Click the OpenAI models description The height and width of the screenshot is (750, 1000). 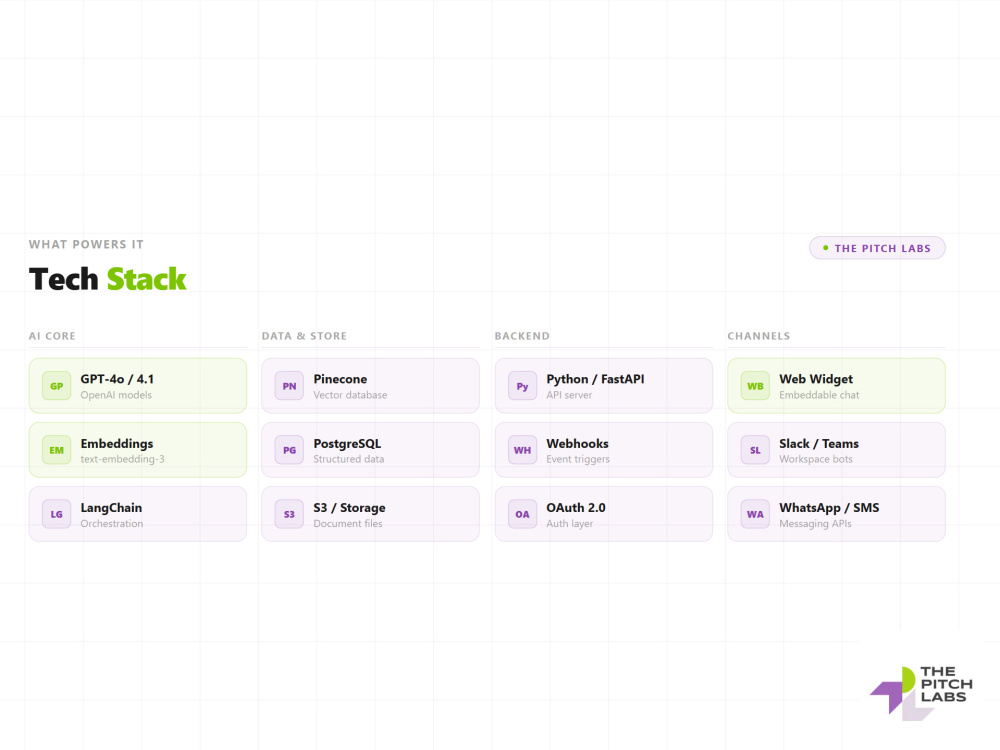pos(116,395)
